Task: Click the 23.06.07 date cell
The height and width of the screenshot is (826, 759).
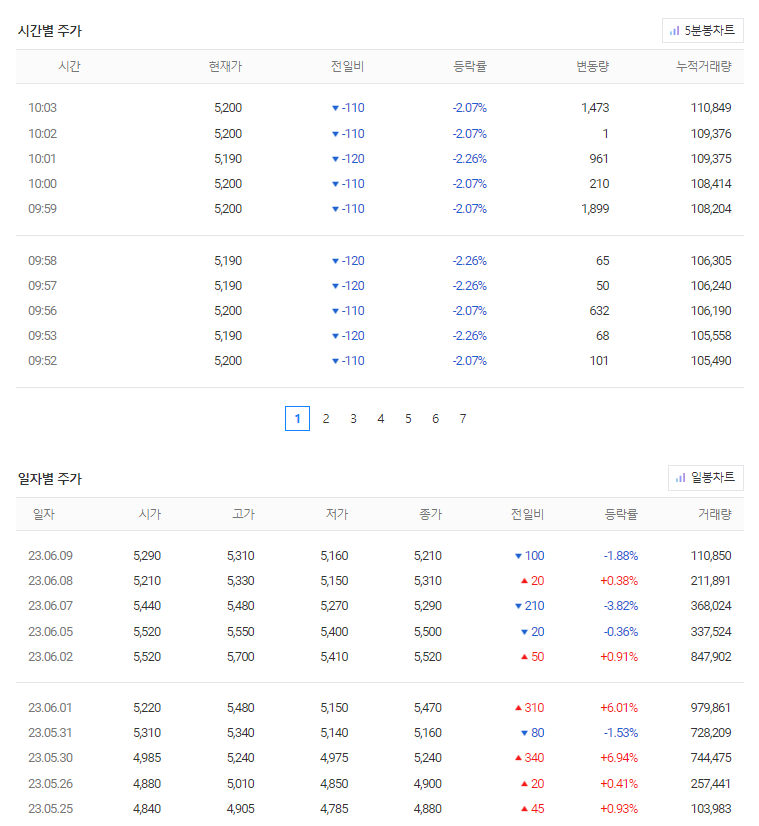Action: pos(51,606)
